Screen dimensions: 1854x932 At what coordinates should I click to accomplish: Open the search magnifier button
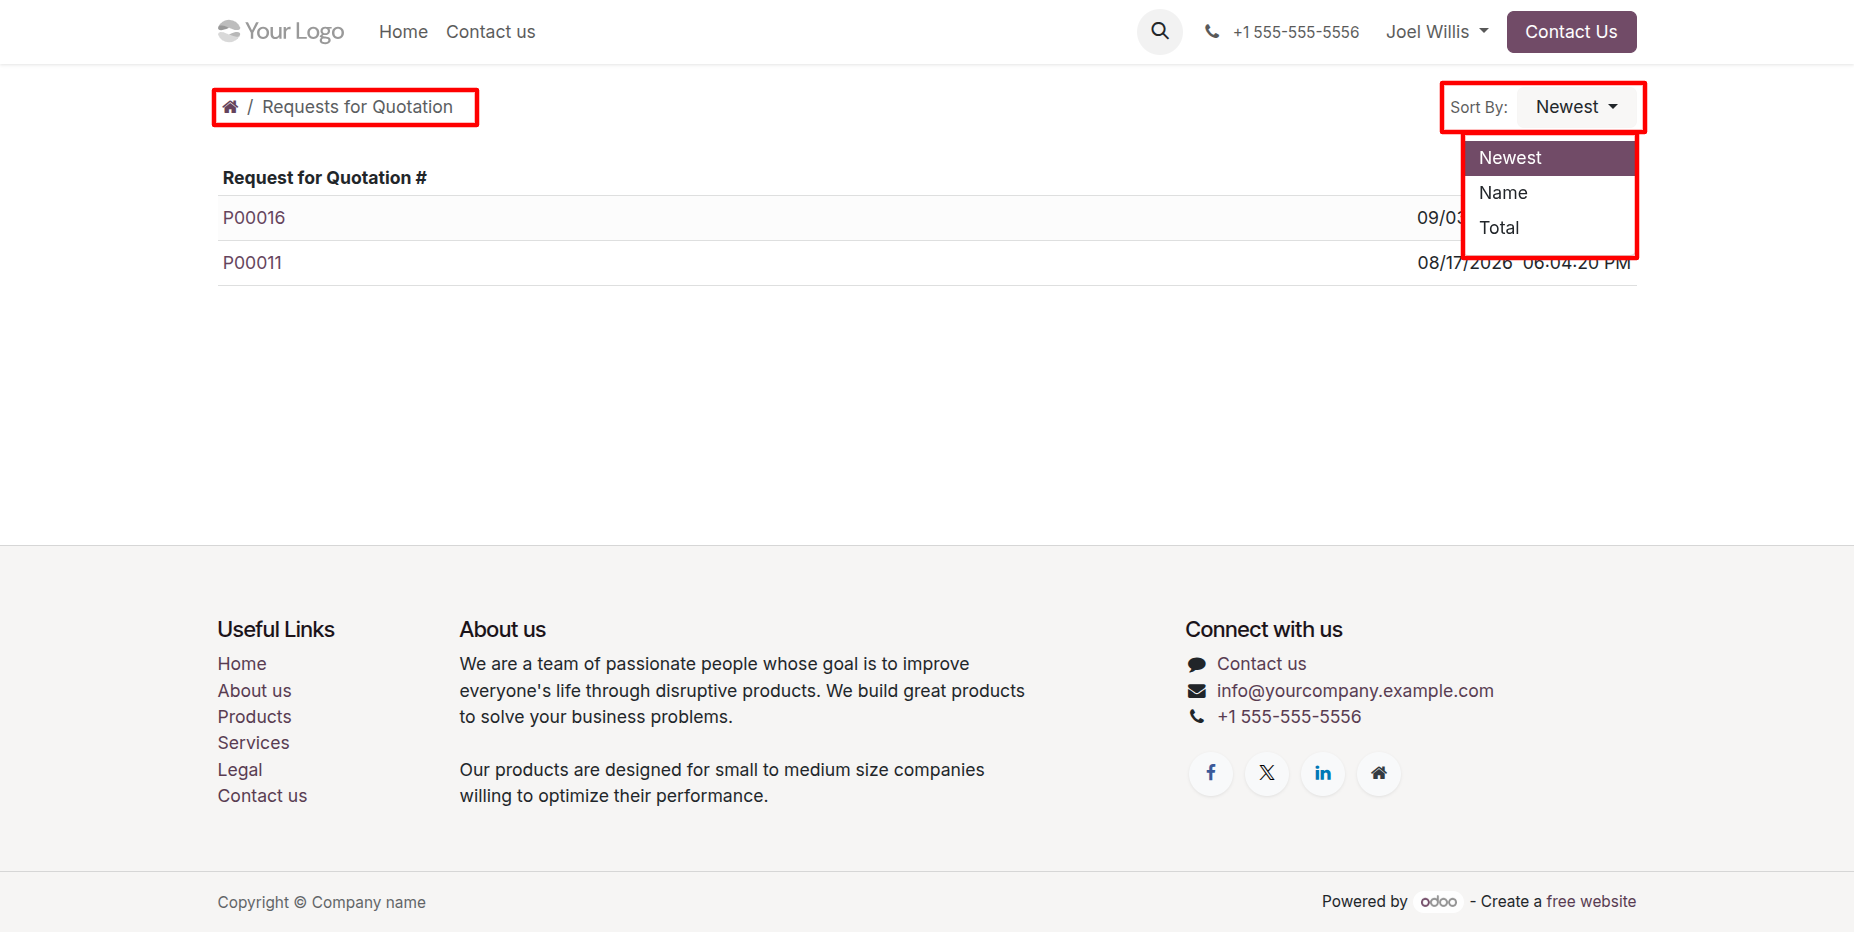1160,32
